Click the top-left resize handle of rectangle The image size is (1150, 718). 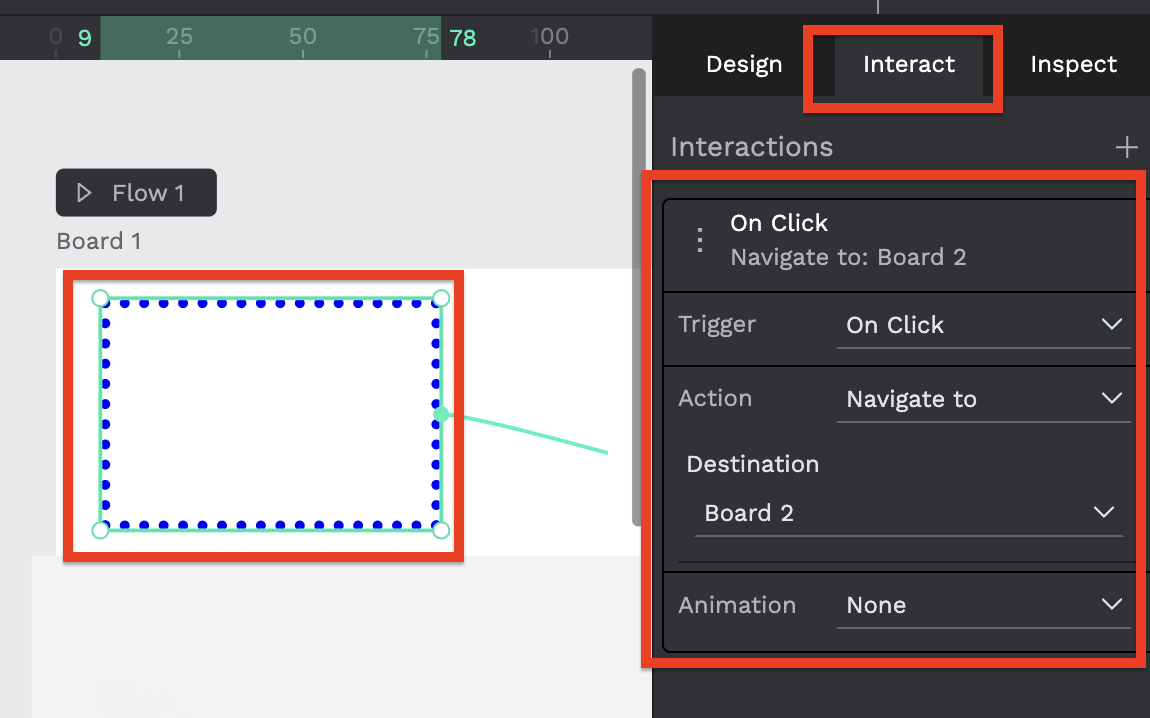click(x=100, y=298)
